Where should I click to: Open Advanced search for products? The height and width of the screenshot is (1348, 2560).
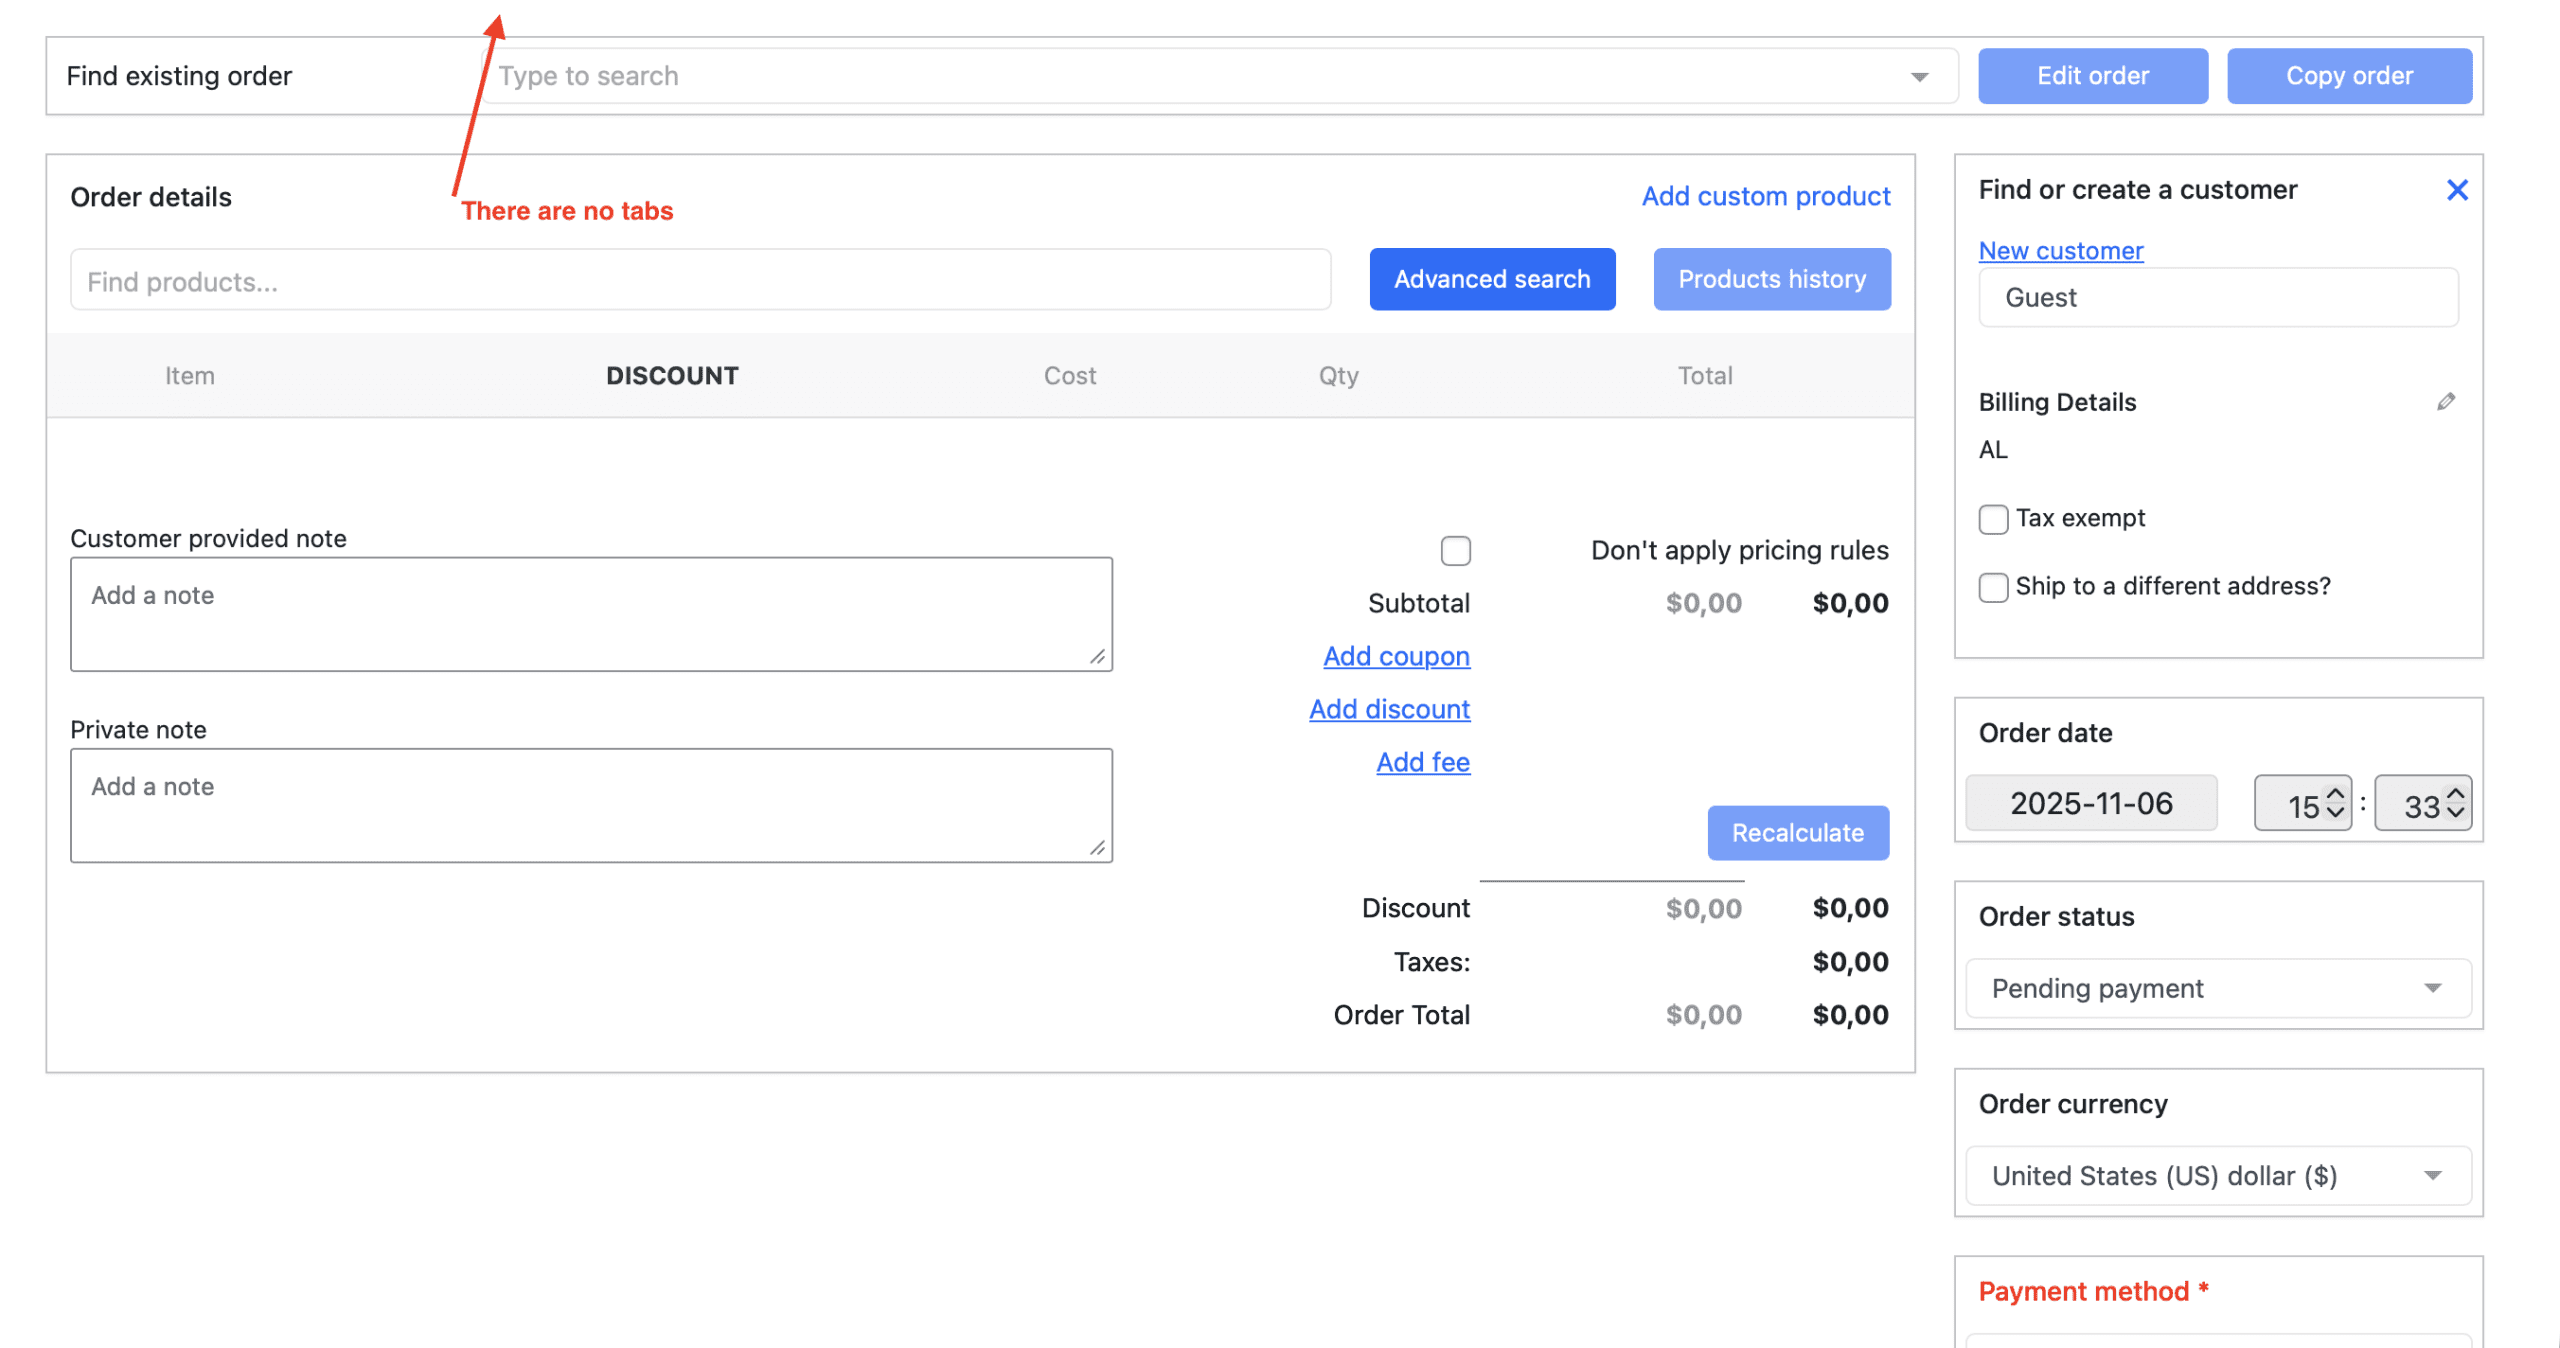coord(1491,279)
